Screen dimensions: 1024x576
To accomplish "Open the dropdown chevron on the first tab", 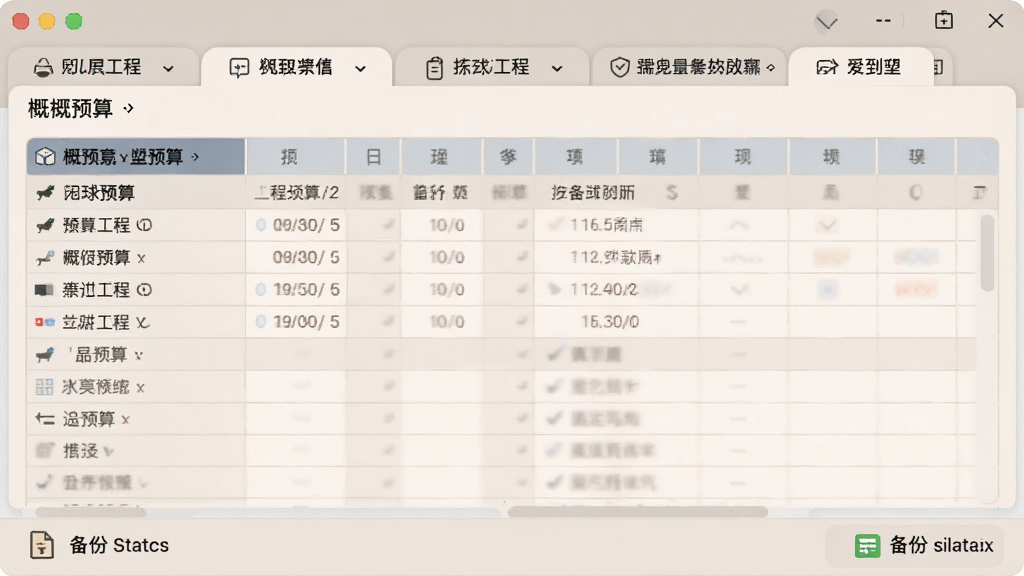I will tap(168, 69).
